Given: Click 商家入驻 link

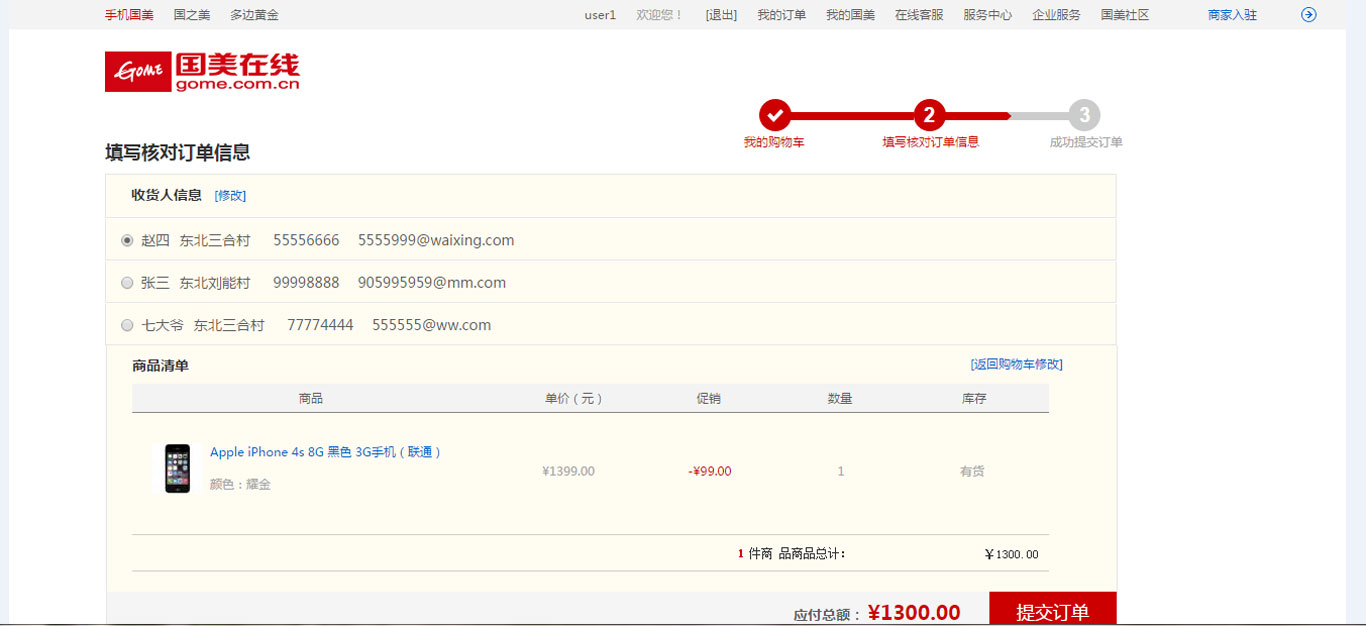Looking at the screenshot, I should [x=1232, y=15].
